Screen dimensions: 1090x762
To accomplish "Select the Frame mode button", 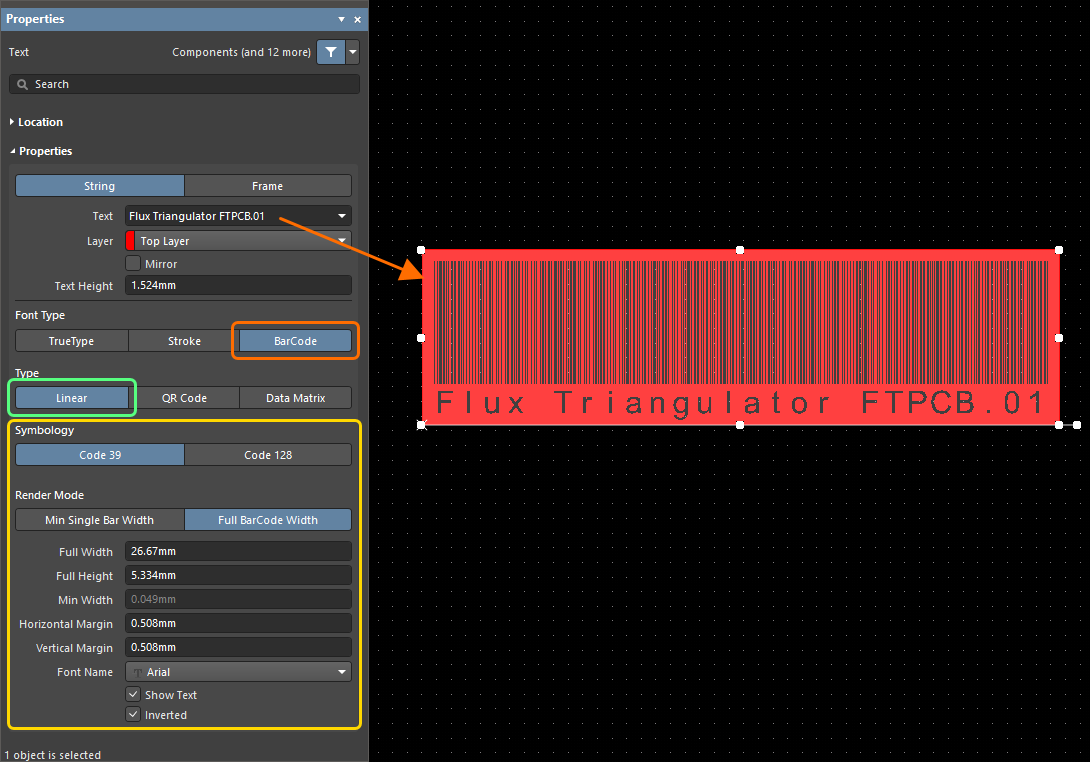I will coord(268,186).
